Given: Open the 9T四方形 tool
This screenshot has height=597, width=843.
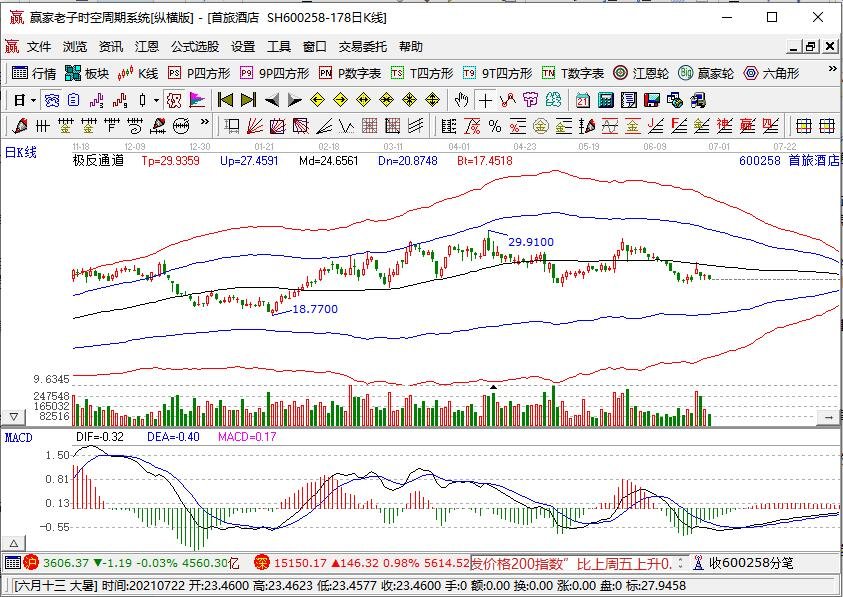Looking at the screenshot, I should click(497, 73).
